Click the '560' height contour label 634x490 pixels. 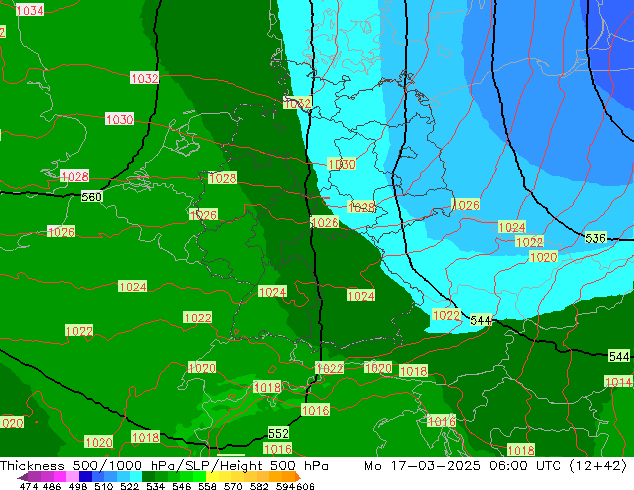(91, 197)
